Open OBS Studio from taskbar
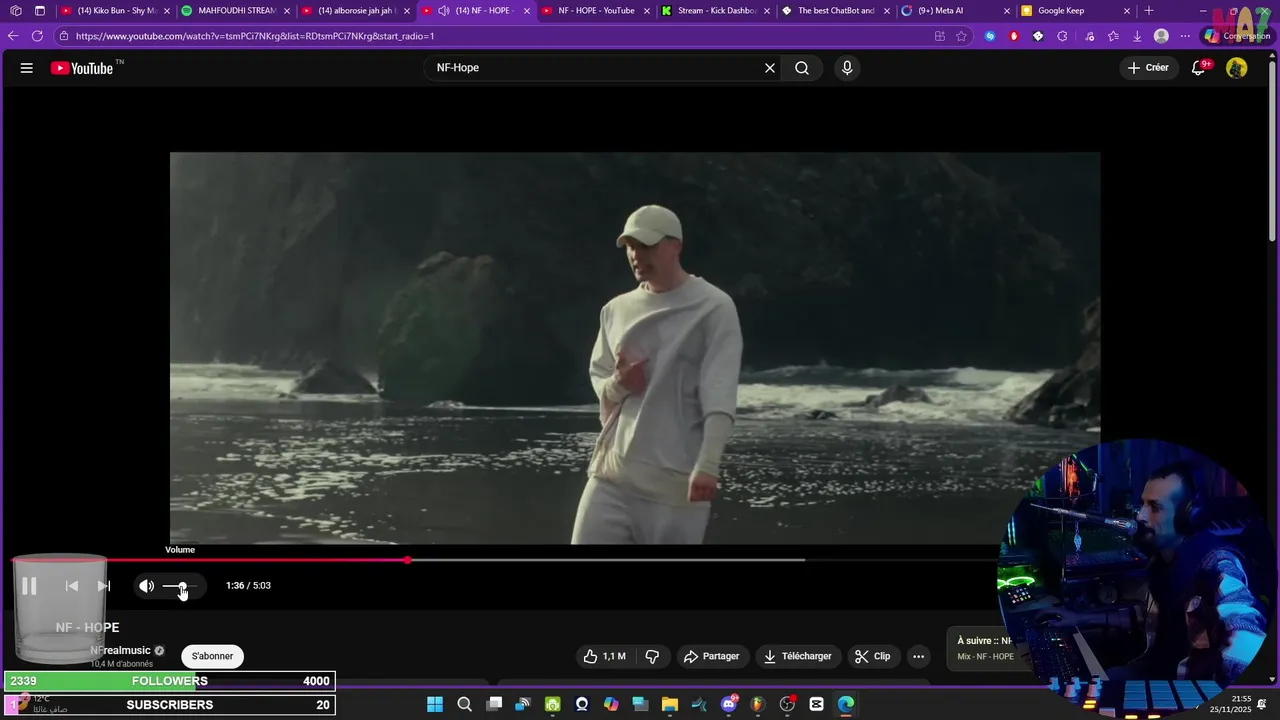The height and width of the screenshot is (720, 1280). coord(787,704)
